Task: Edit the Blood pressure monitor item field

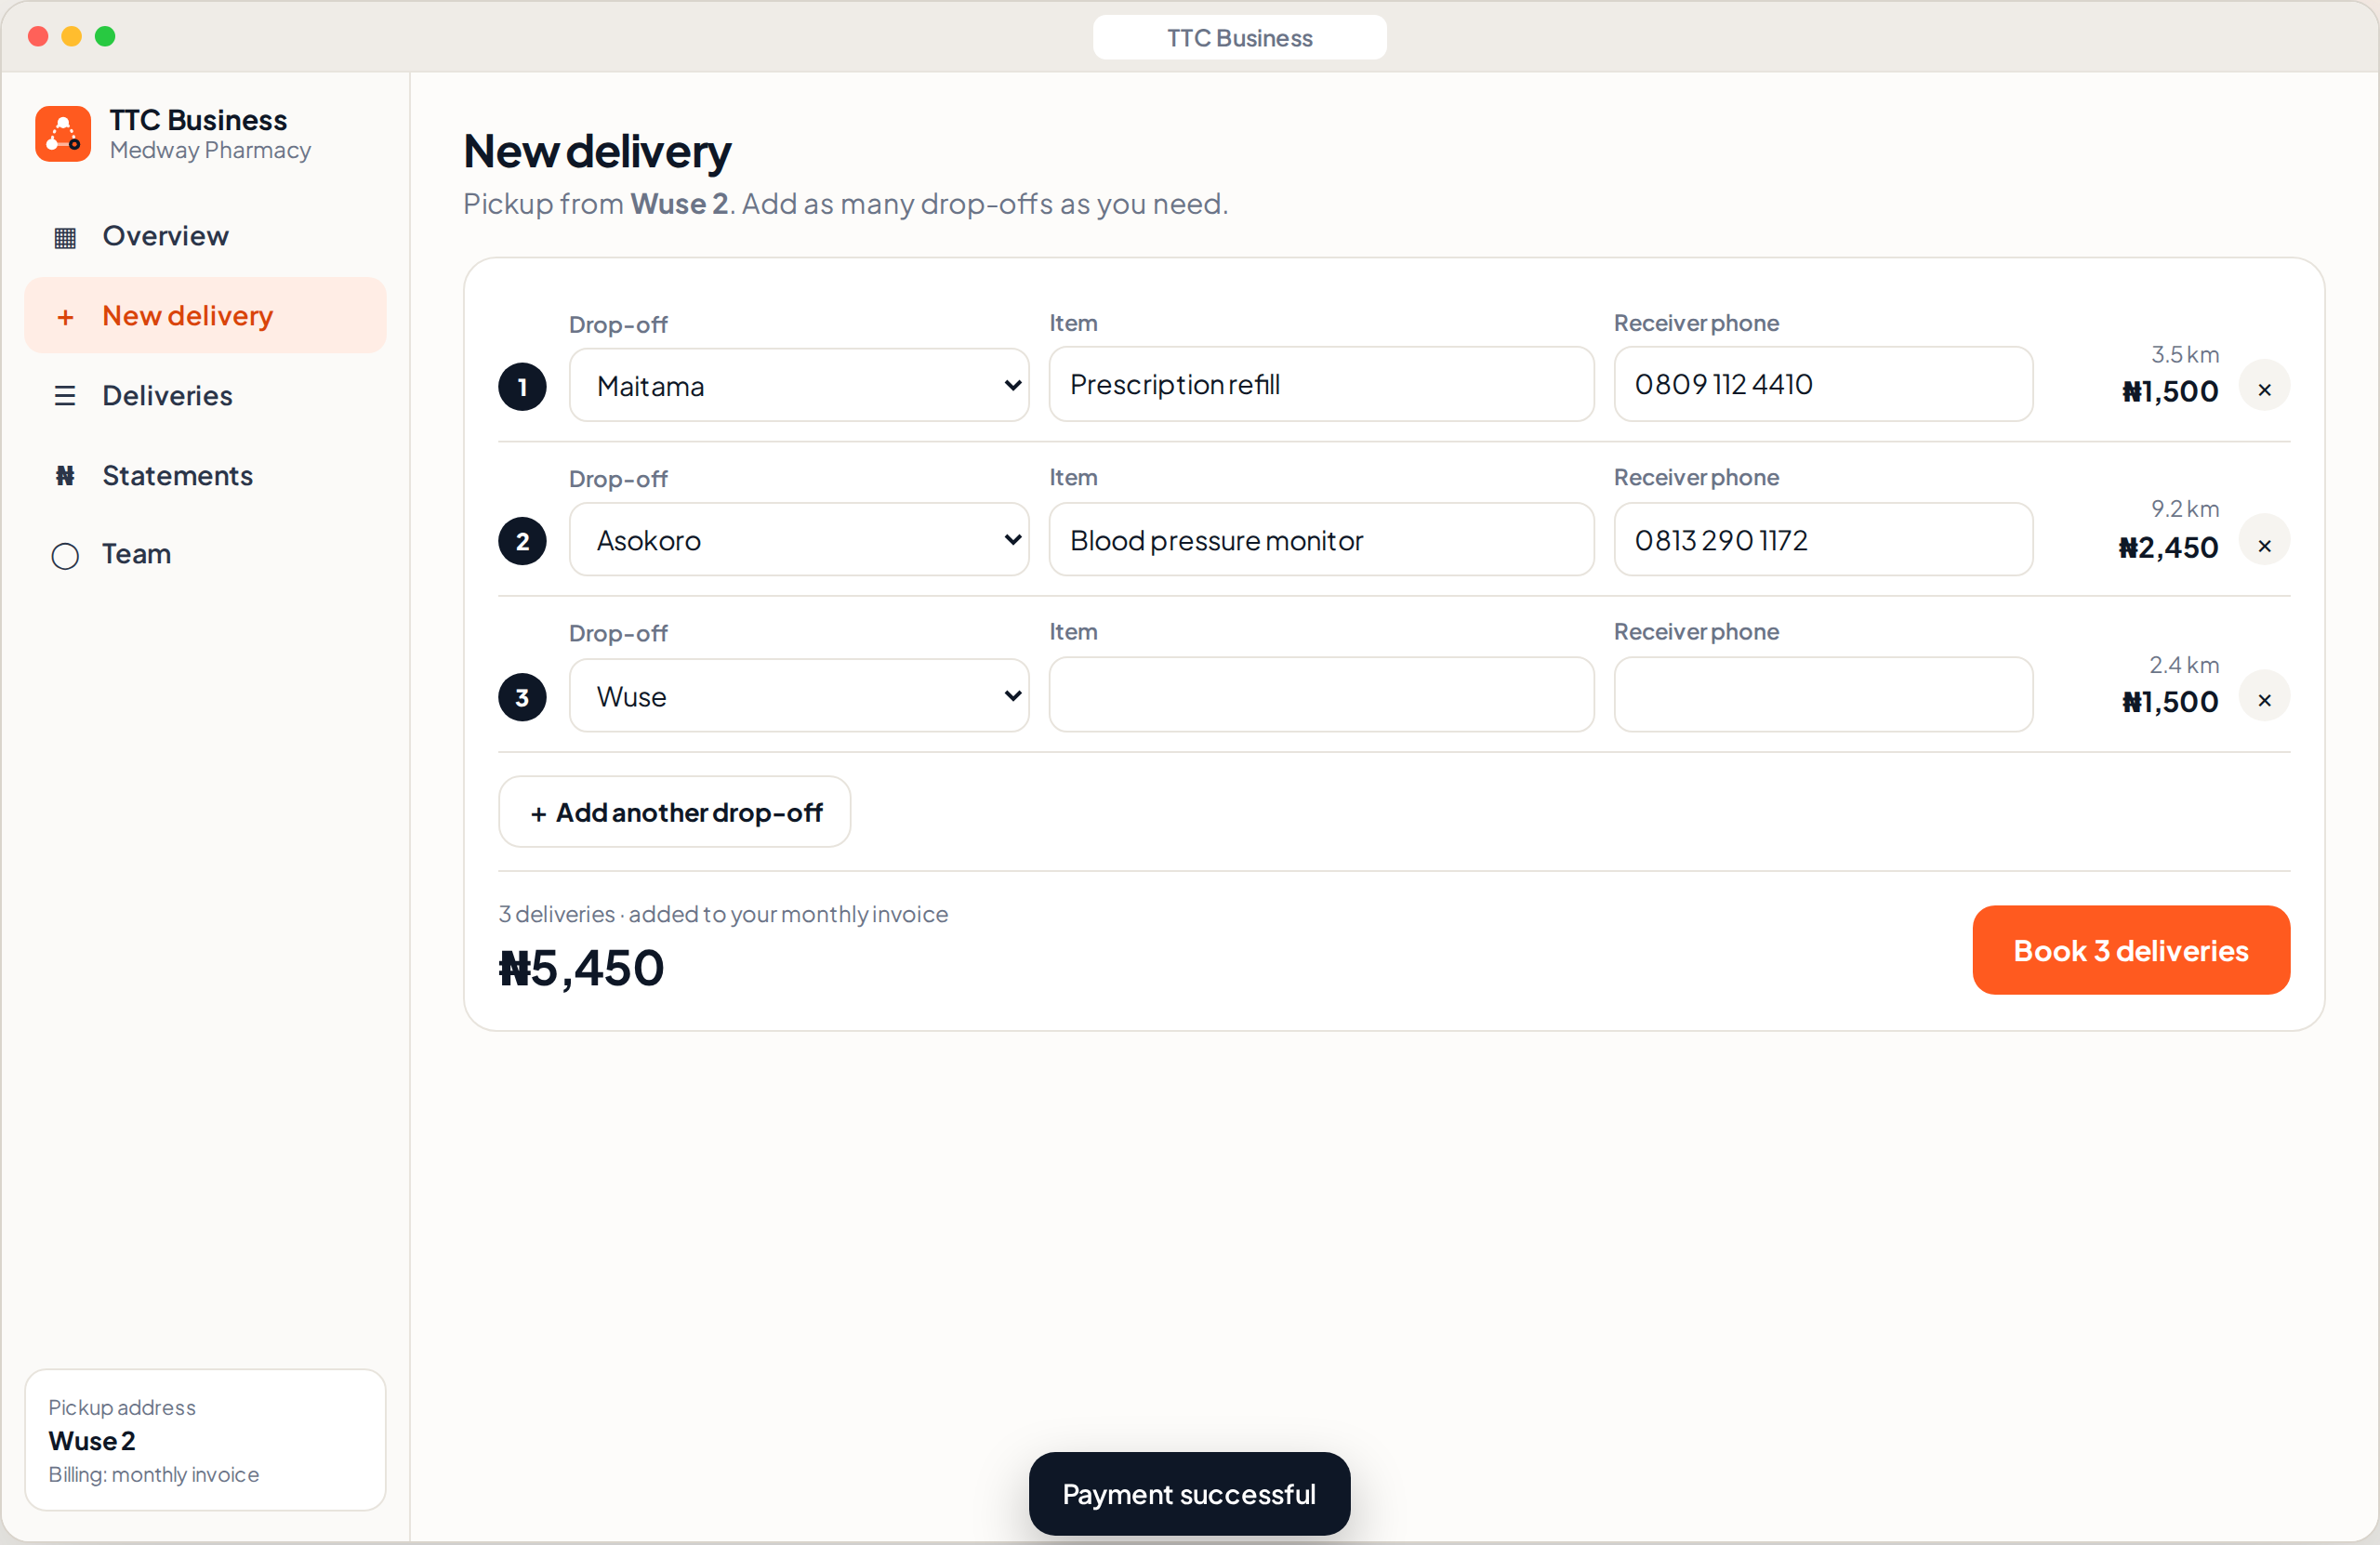Action: (1321, 541)
